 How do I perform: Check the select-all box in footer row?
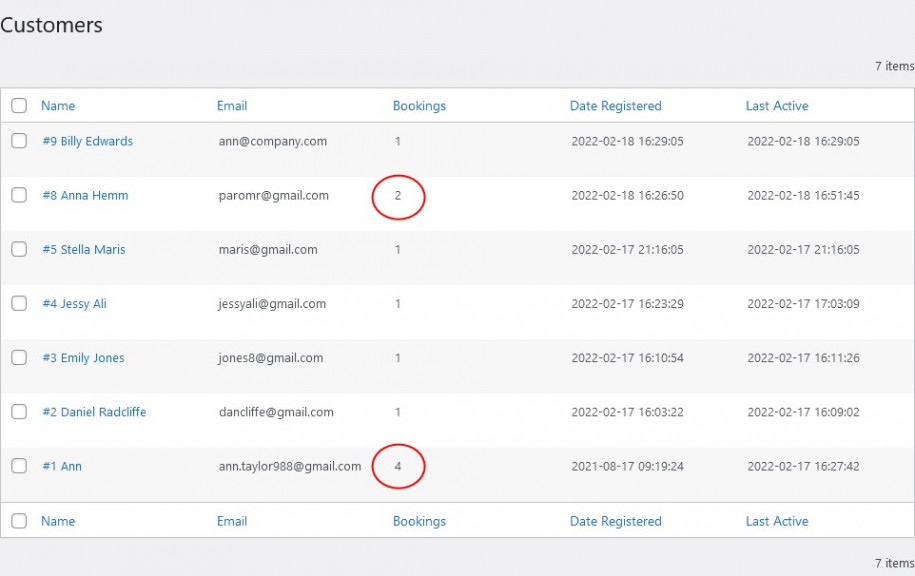18,520
